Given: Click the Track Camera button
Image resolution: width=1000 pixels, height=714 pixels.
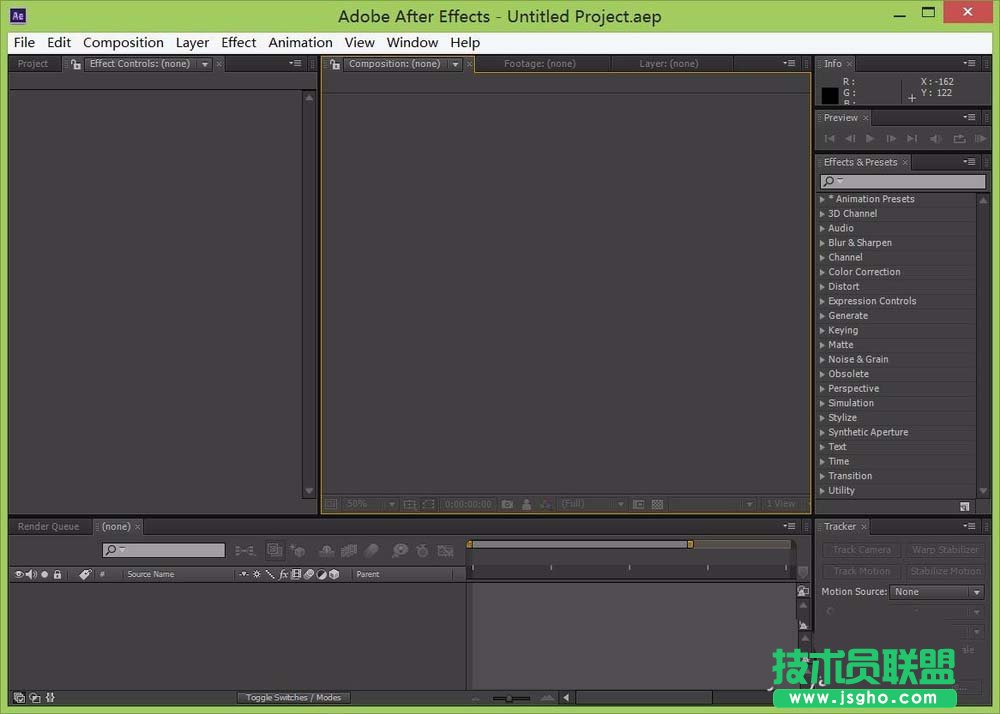Looking at the screenshot, I should [x=861, y=550].
